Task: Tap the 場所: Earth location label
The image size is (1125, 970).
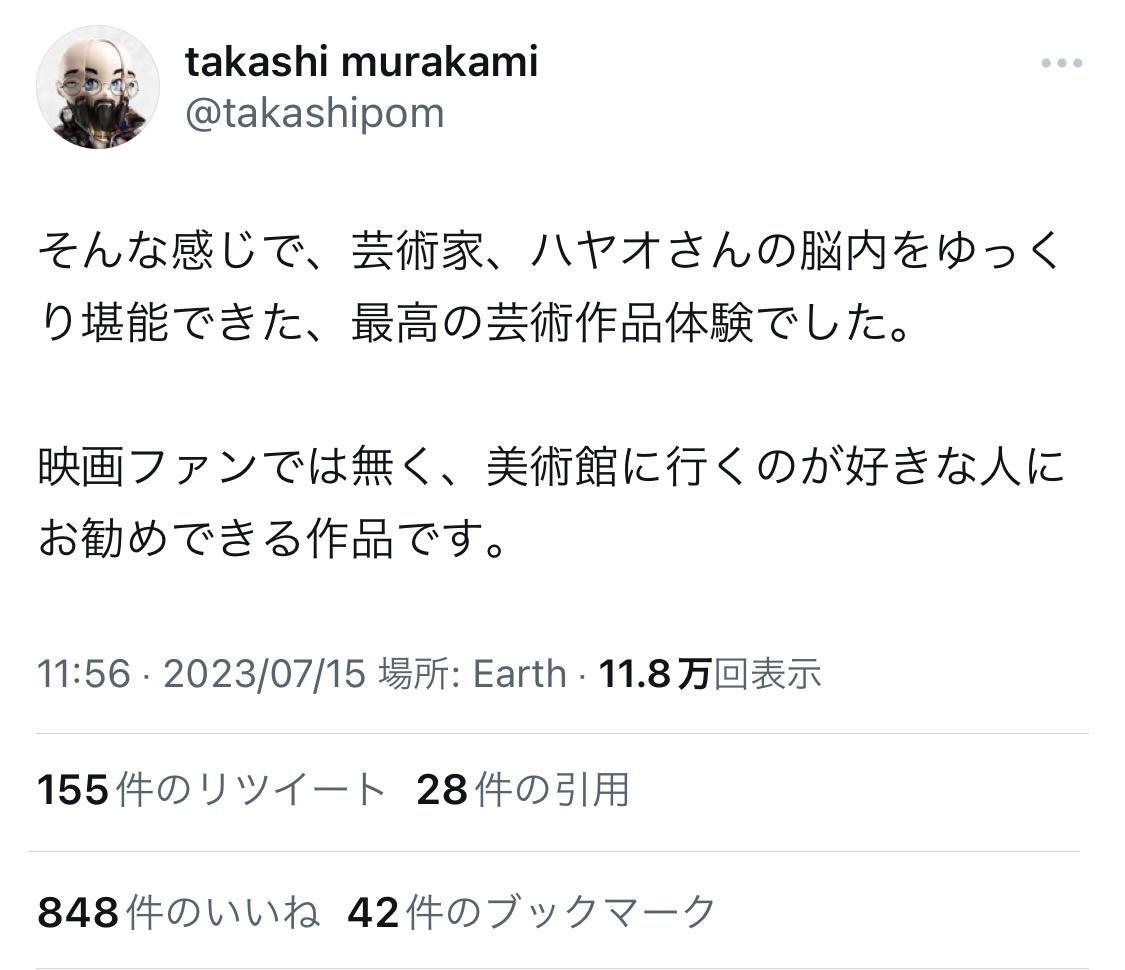Action: click(x=472, y=674)
